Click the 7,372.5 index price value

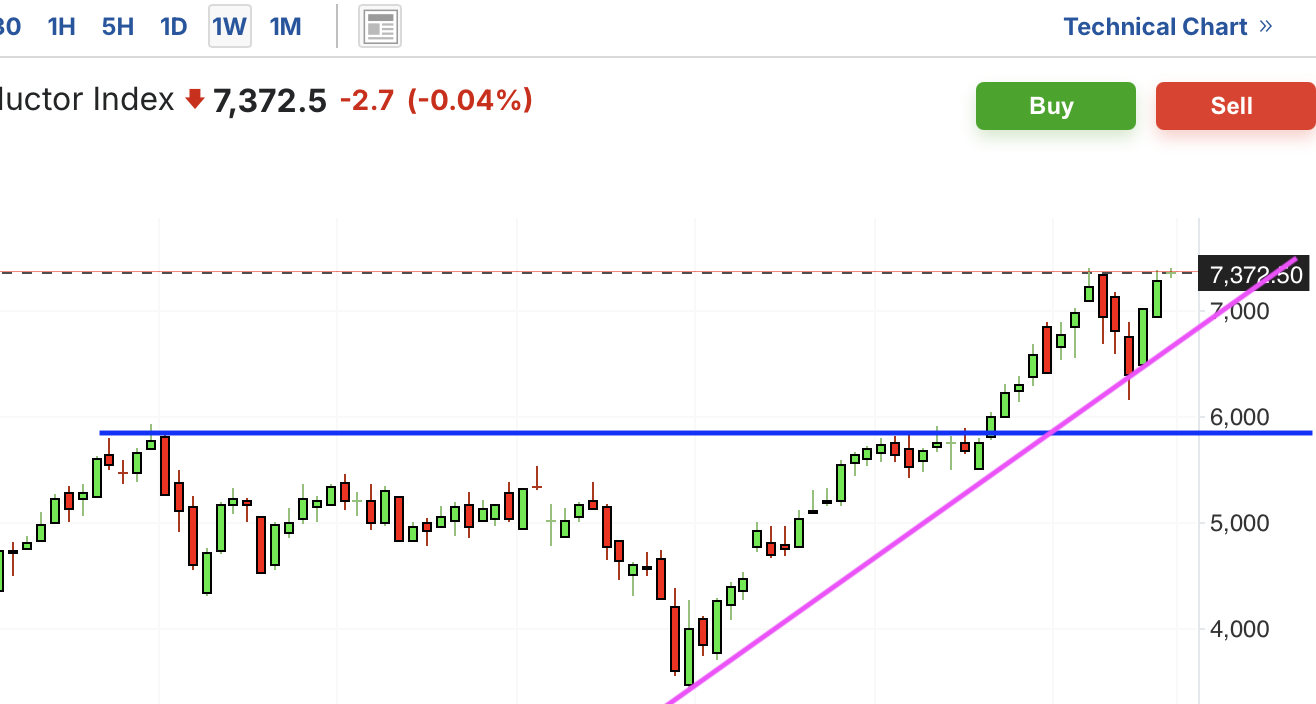[x=270, y=101]
